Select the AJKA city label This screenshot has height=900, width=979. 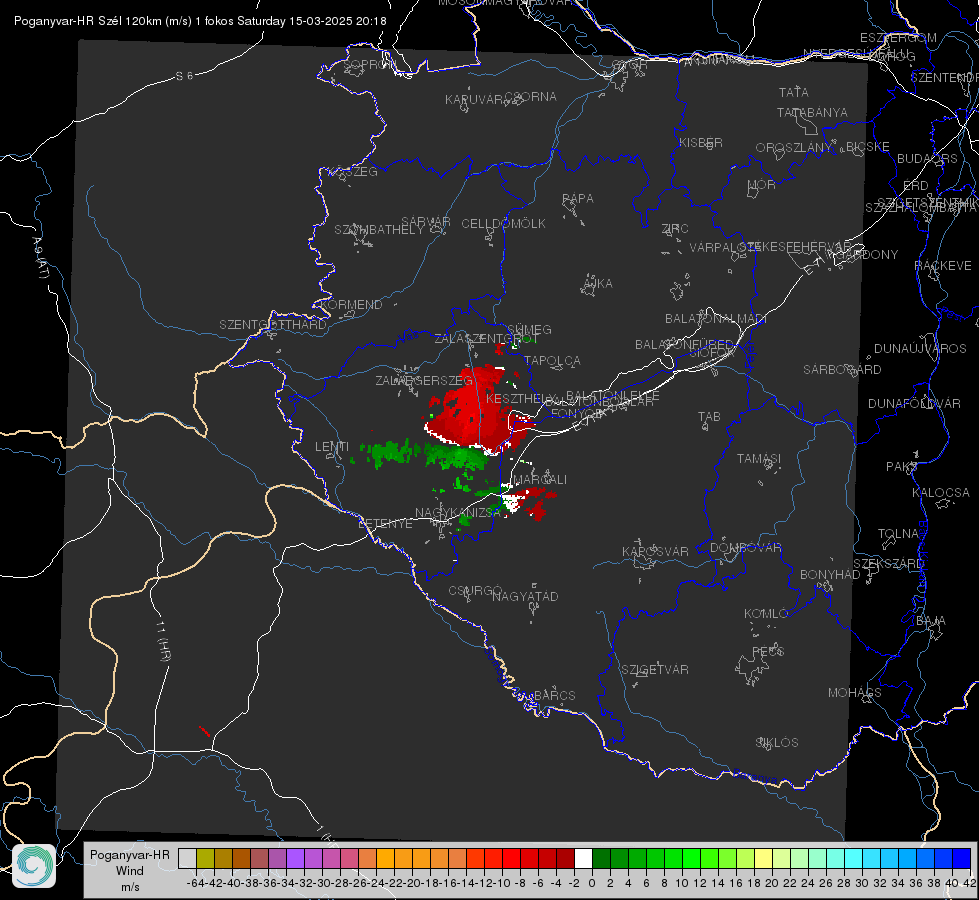(x=598, y=284)
